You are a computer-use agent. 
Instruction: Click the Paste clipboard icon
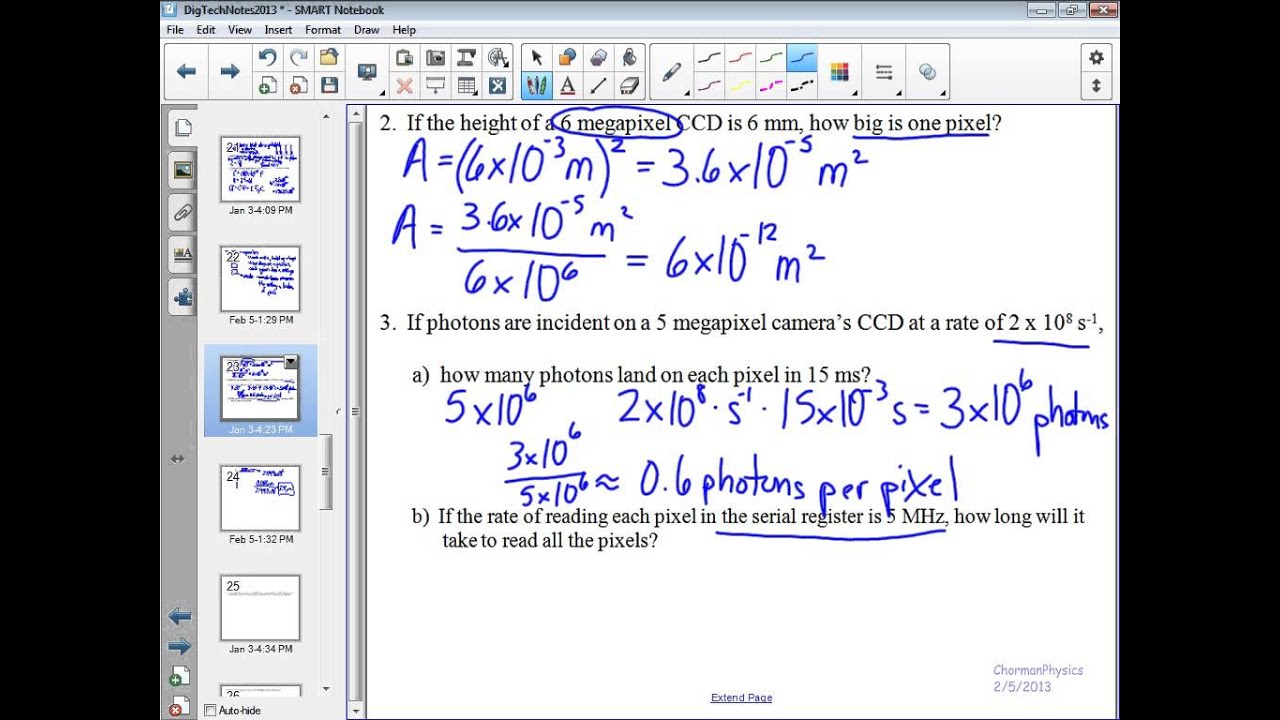(x=404, y=58)
